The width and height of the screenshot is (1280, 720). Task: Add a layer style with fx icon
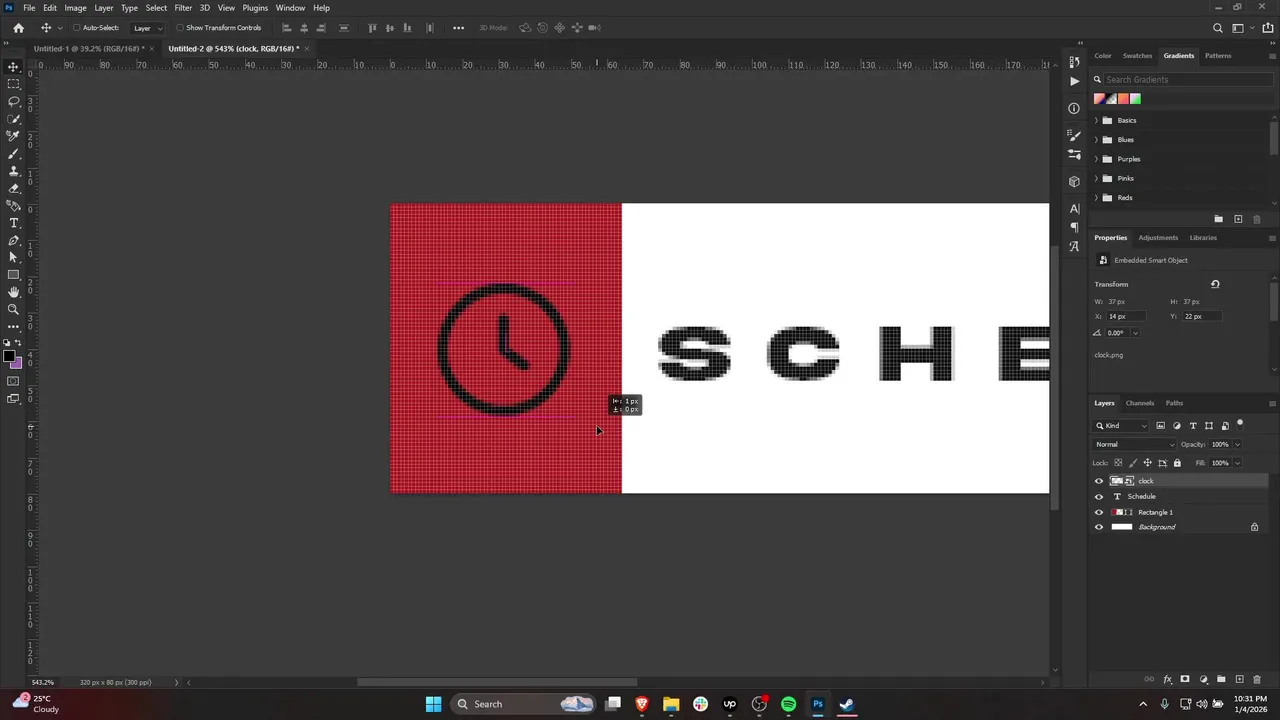(x=1167, y=680)
